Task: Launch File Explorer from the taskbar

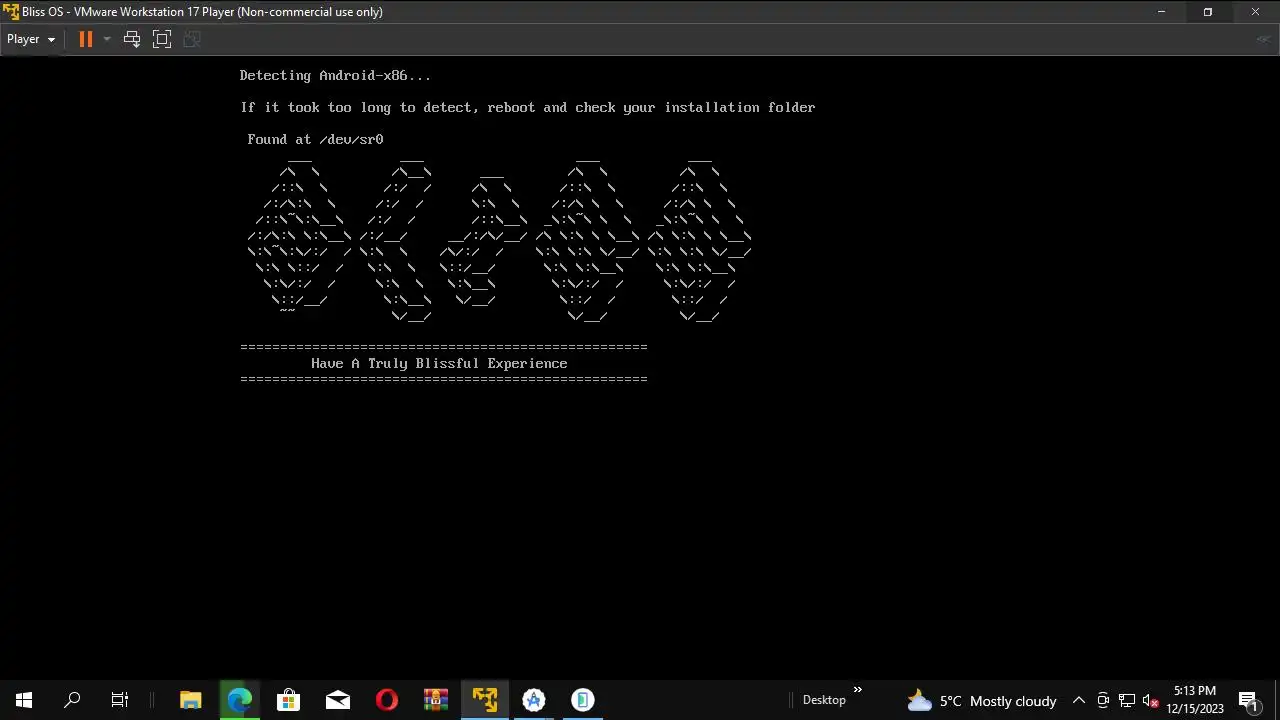Action: point(190,700)
